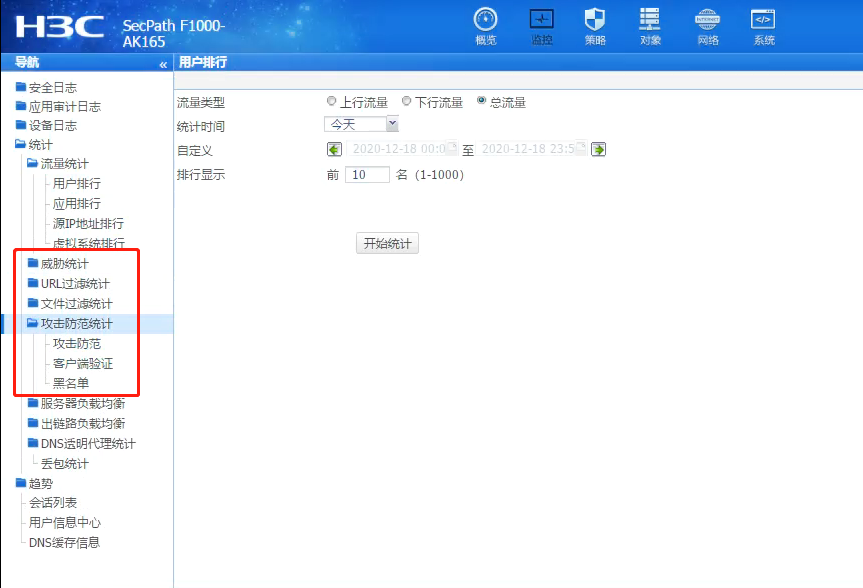The image size is (863, 588).
Task: Click folder icon beside 应用审计日志
Action: click(x=21, y=106)
